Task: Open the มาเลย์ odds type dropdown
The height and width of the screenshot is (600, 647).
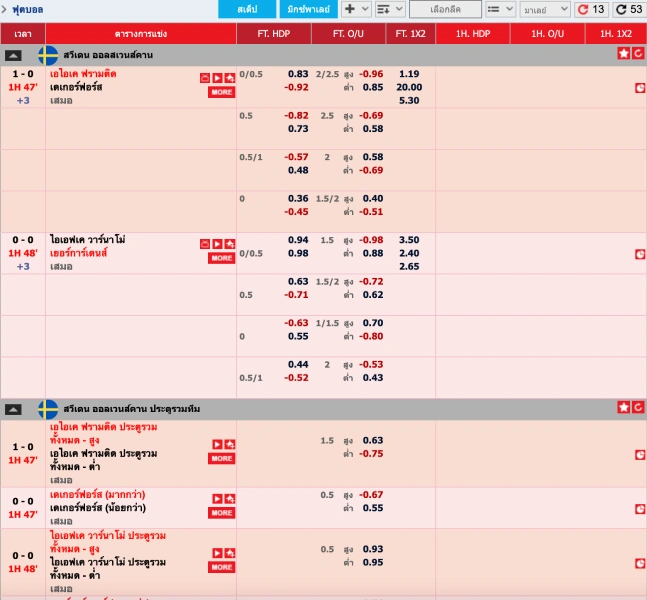Action: click(545, 9)
